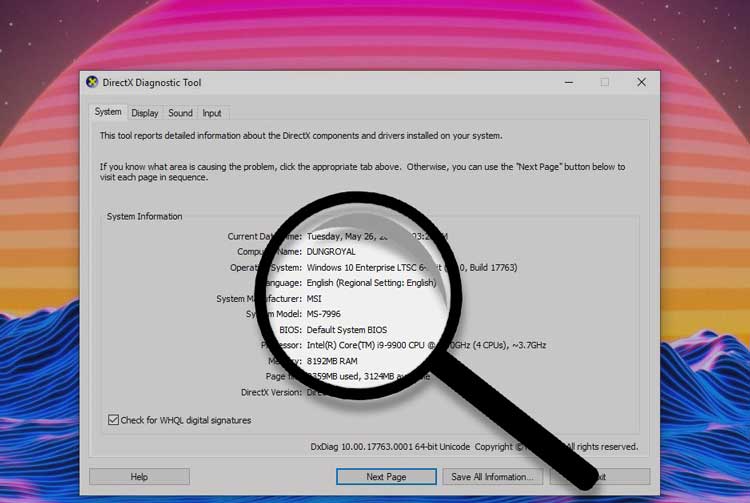Screen dimensions: 750x503
Task: Click the English Regional Setting language value
Action: [x=372, y=283]
